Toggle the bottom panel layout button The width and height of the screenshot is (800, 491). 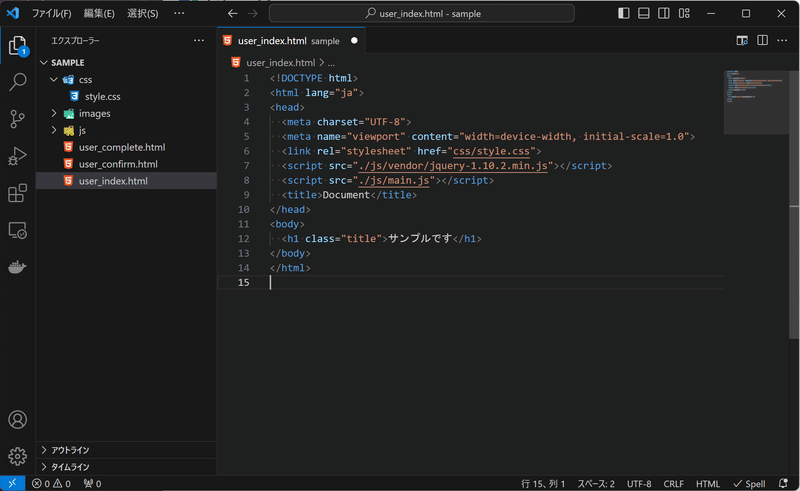click(x=644, y=13)
